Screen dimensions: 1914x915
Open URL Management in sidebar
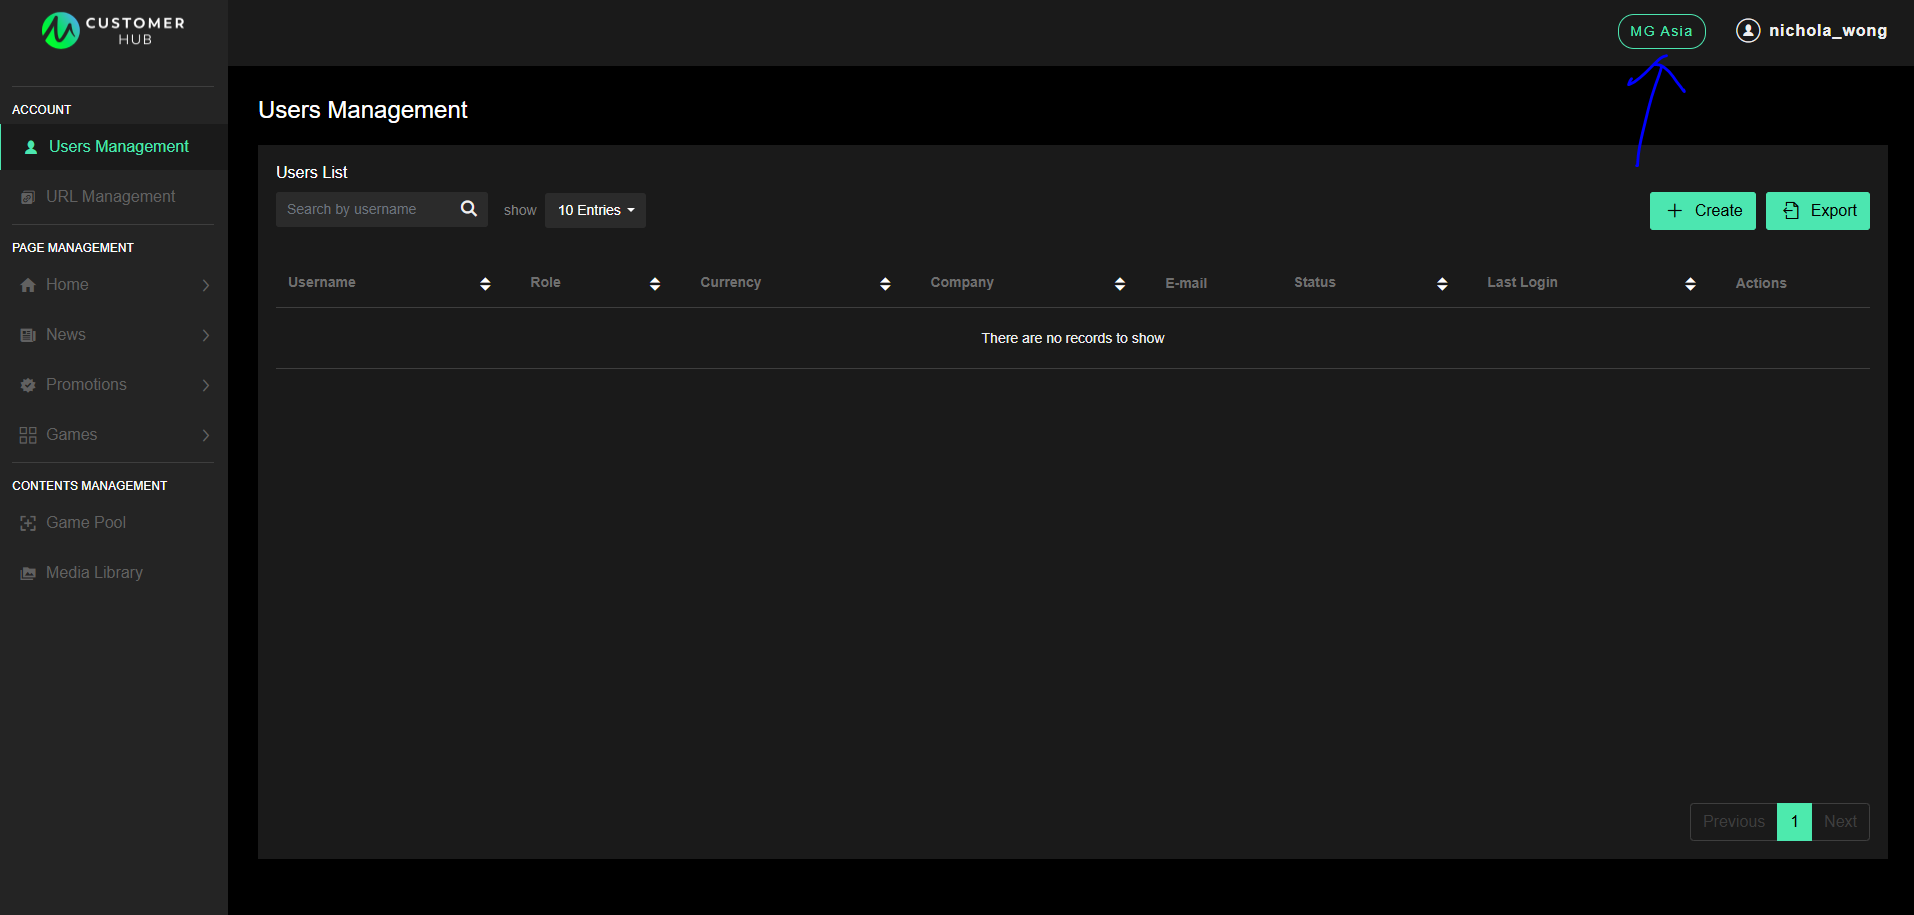point(110,197)
